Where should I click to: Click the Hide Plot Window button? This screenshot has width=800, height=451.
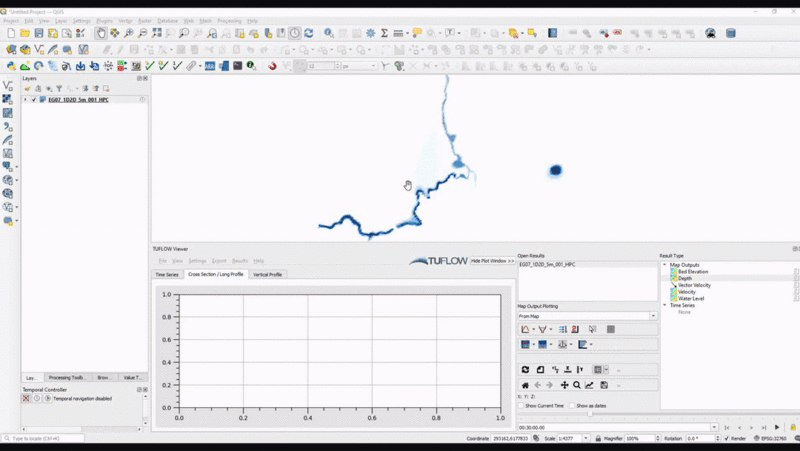tap(492, 260)
